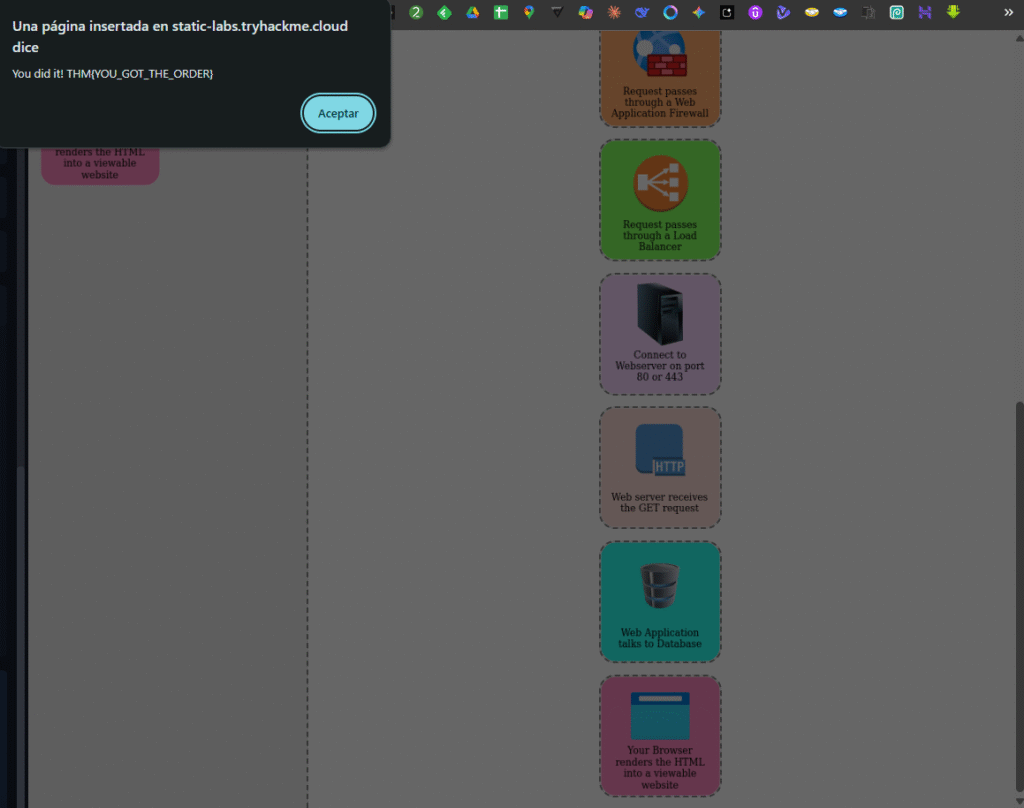1024x808 pixels.
Task: Open the orange starburst bookmark icon
Action: point(614,13)
